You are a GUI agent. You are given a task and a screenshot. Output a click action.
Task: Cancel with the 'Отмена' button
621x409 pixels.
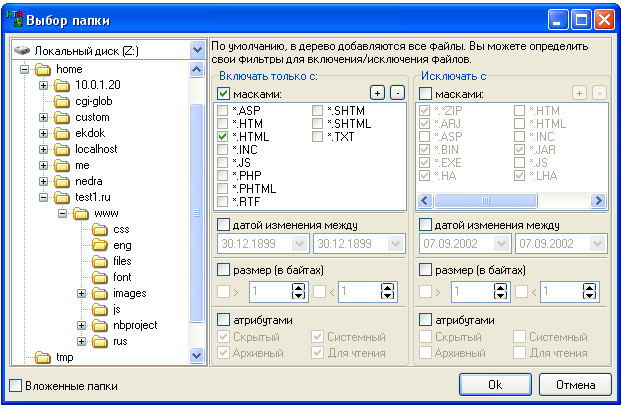[x=575, y=384]
